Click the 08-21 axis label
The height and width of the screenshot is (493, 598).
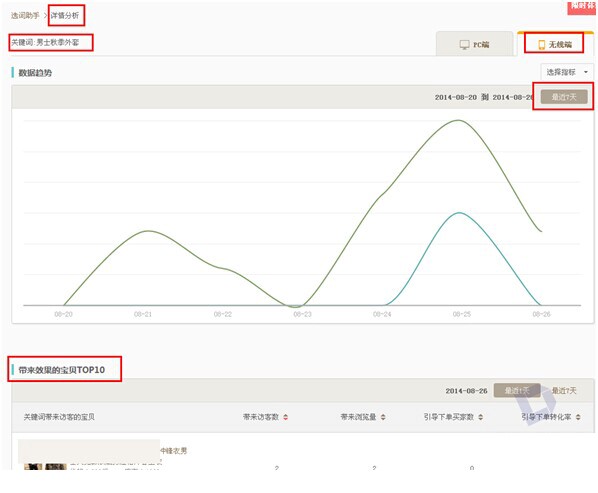pyautogui.click(x=143, y=314)
